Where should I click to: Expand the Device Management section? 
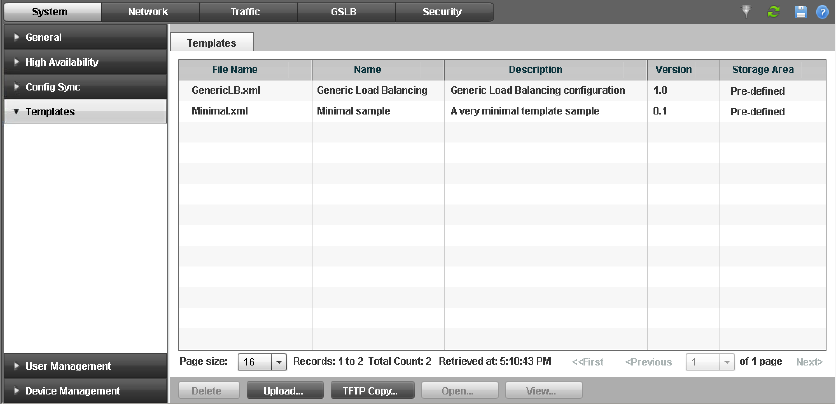click(83, 391)
